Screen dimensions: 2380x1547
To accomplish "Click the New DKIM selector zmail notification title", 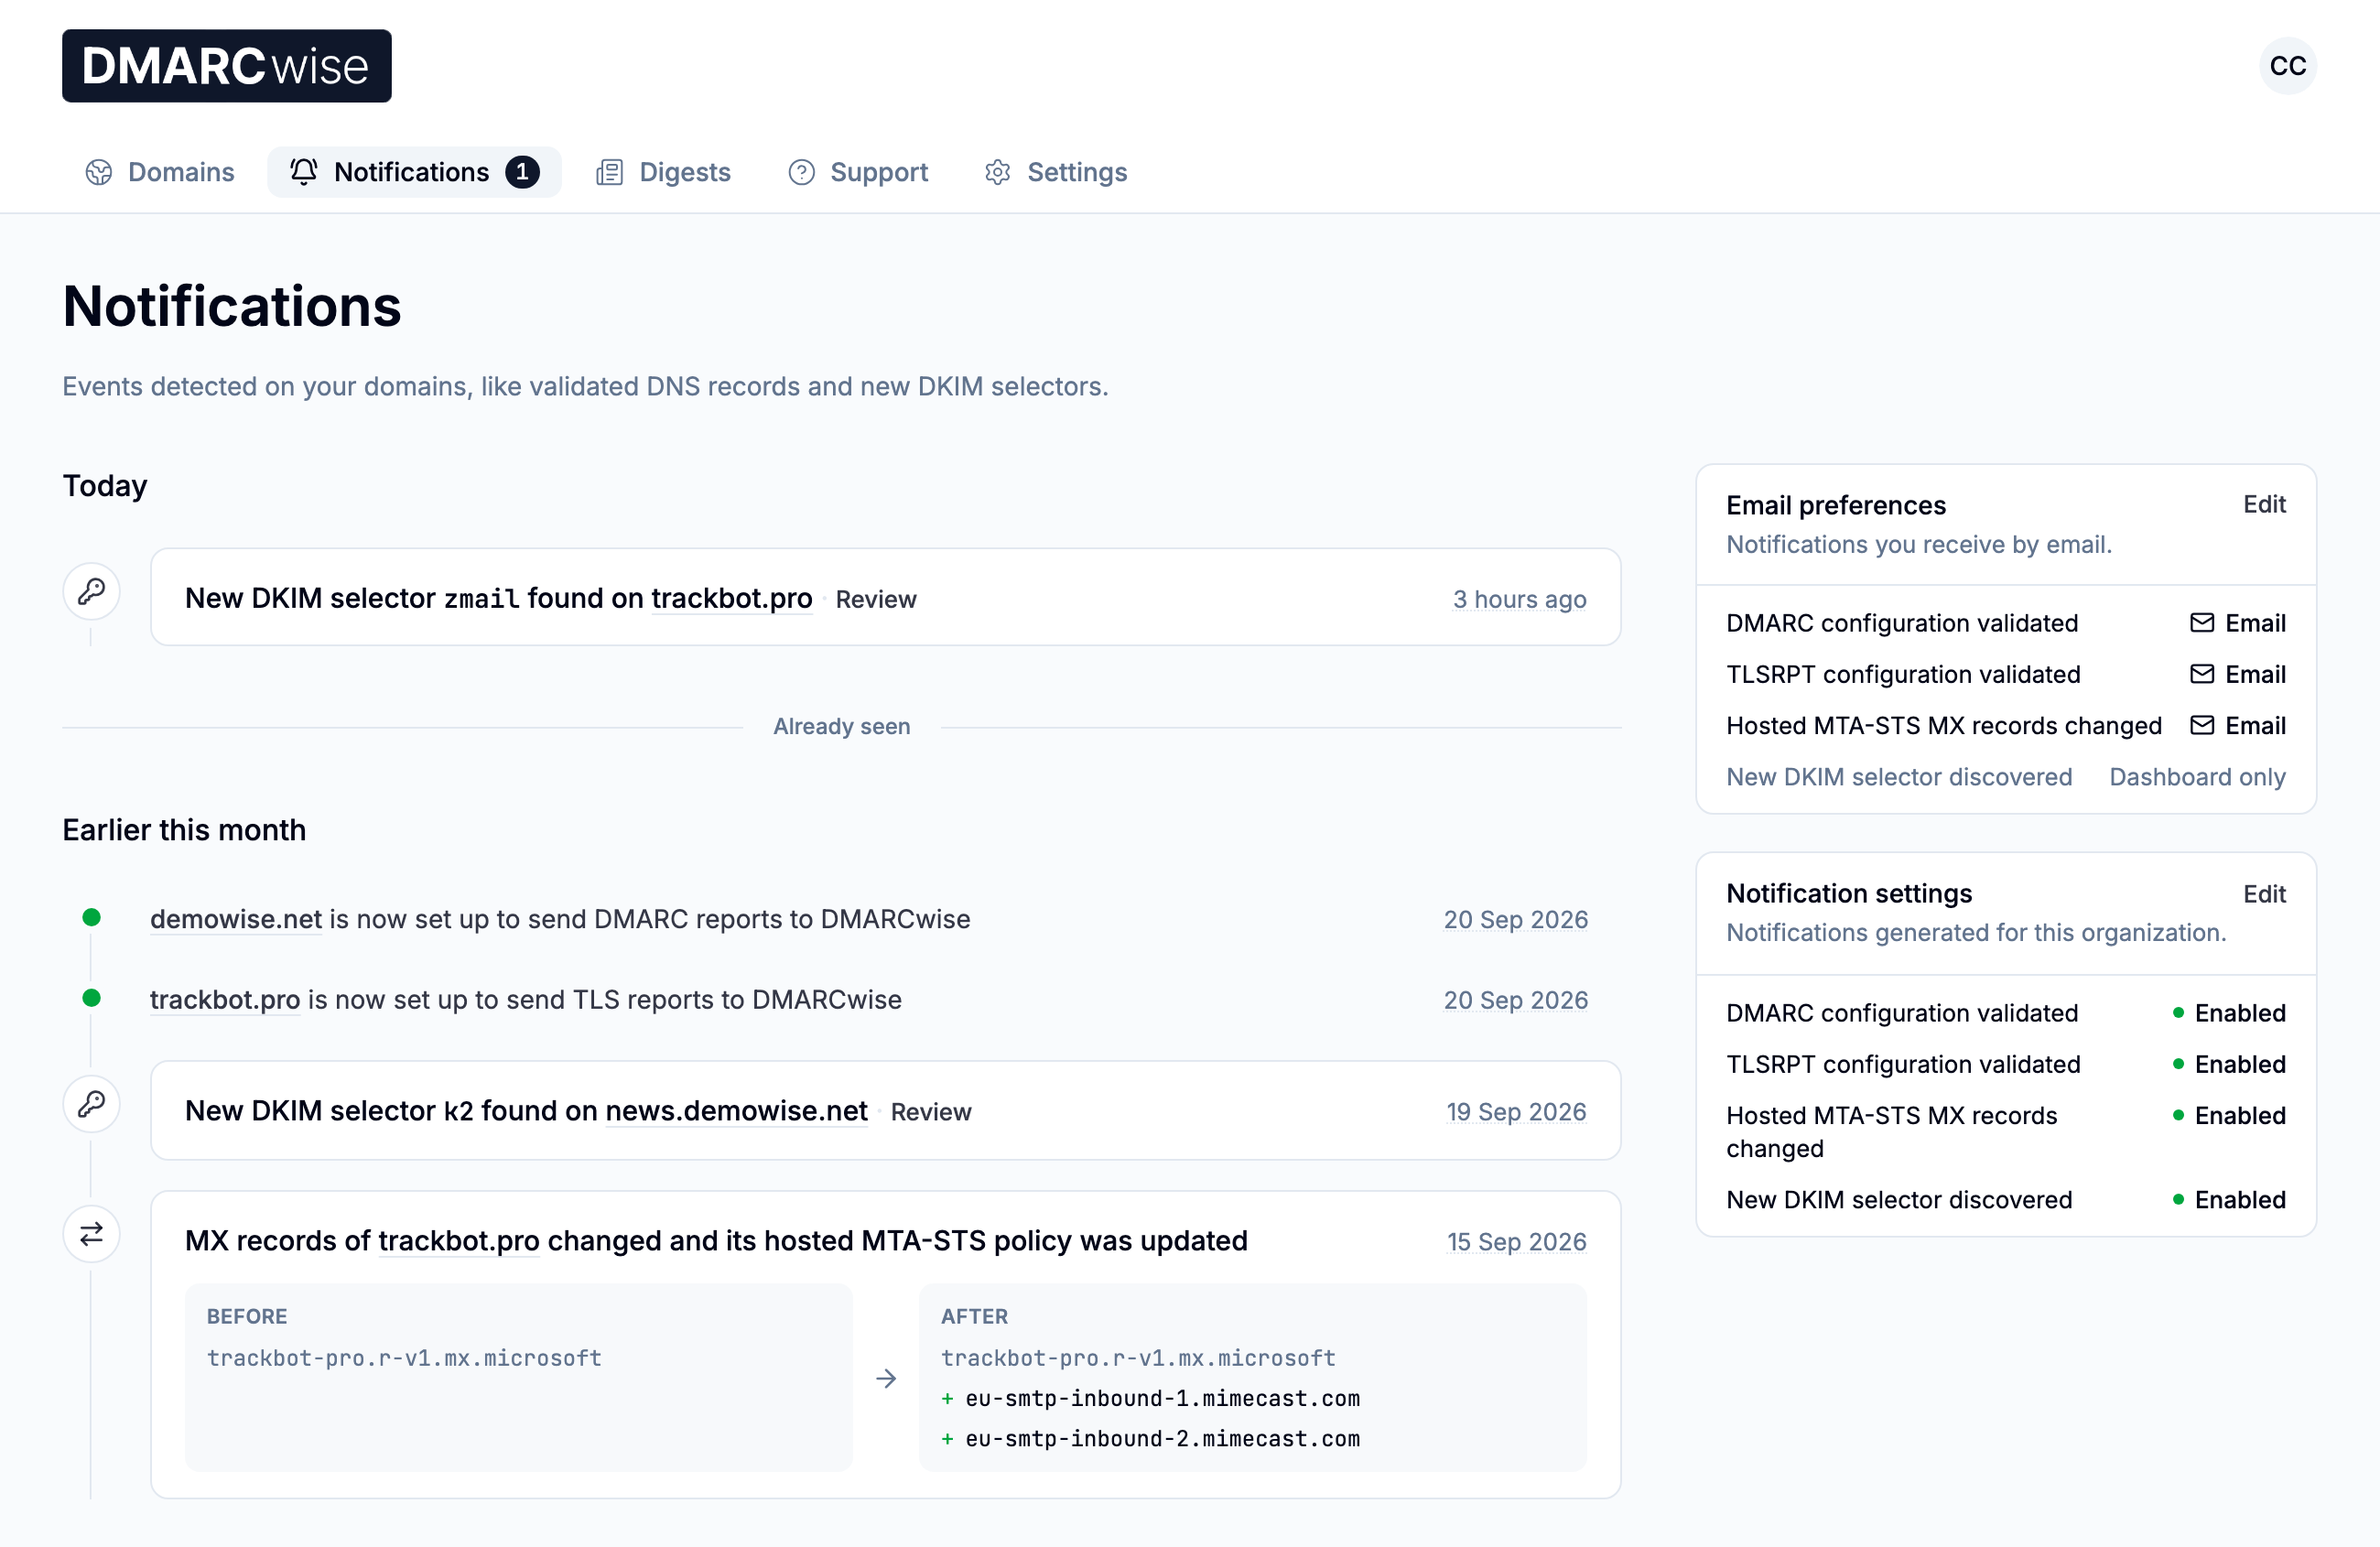I will click(498, 598).
